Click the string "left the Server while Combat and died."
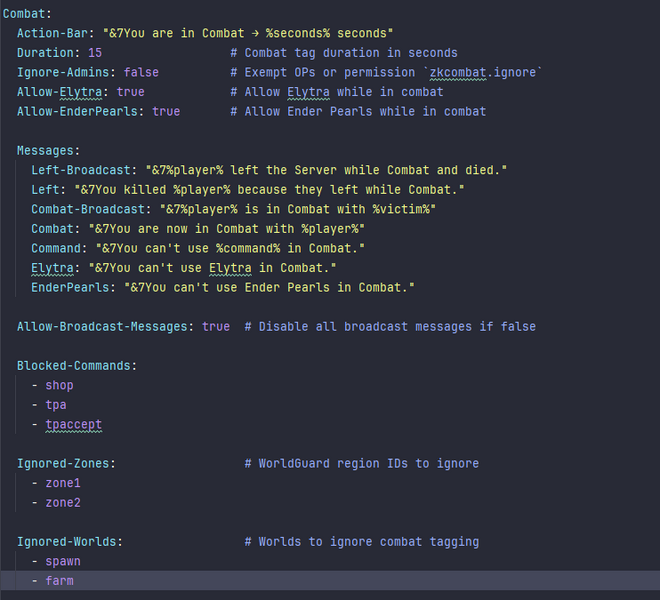 [x=365, y=170]
